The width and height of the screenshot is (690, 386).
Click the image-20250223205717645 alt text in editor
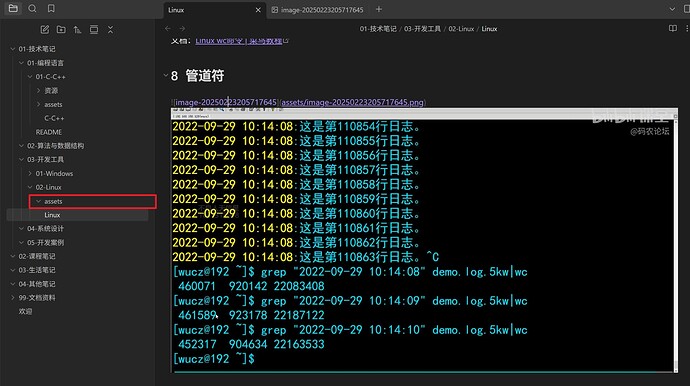(x=225, y=102)
